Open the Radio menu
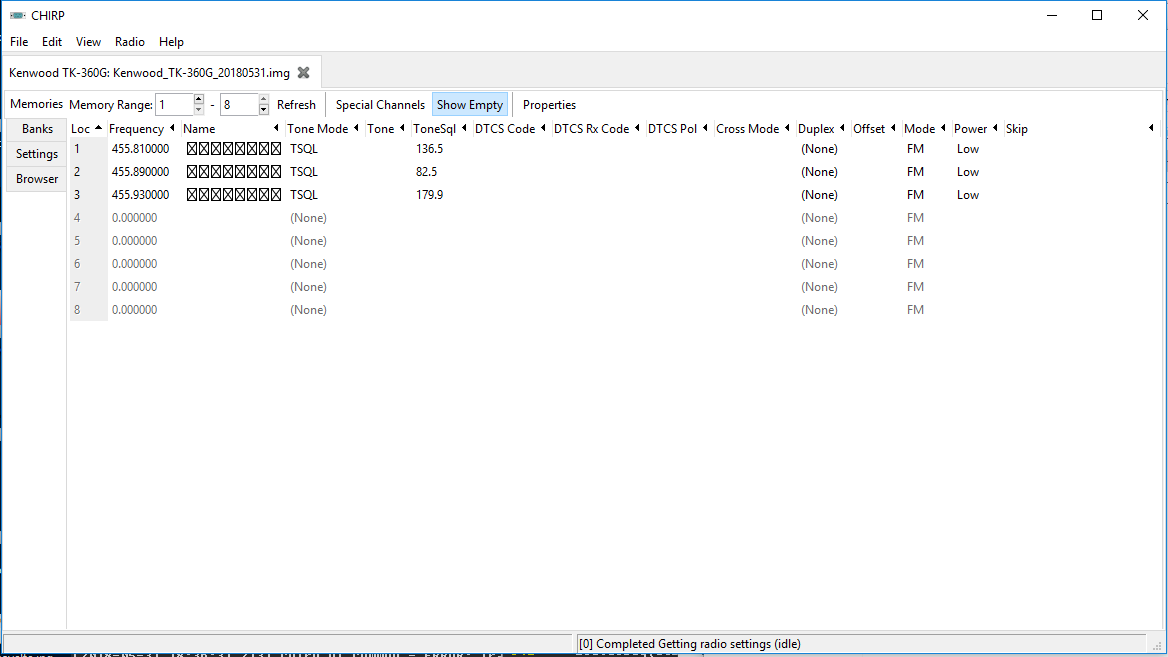Viewport: 1168px width, 657px height. (130, 42)
